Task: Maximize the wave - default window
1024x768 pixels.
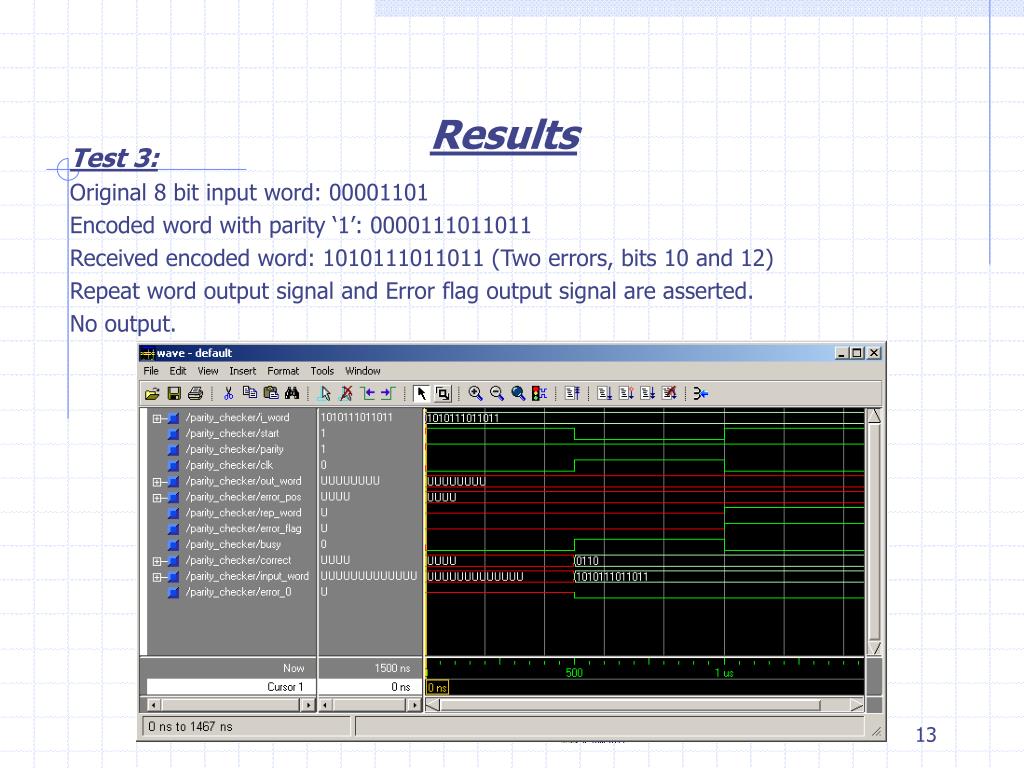Action: pyautogui.click(x=856, y=353)
